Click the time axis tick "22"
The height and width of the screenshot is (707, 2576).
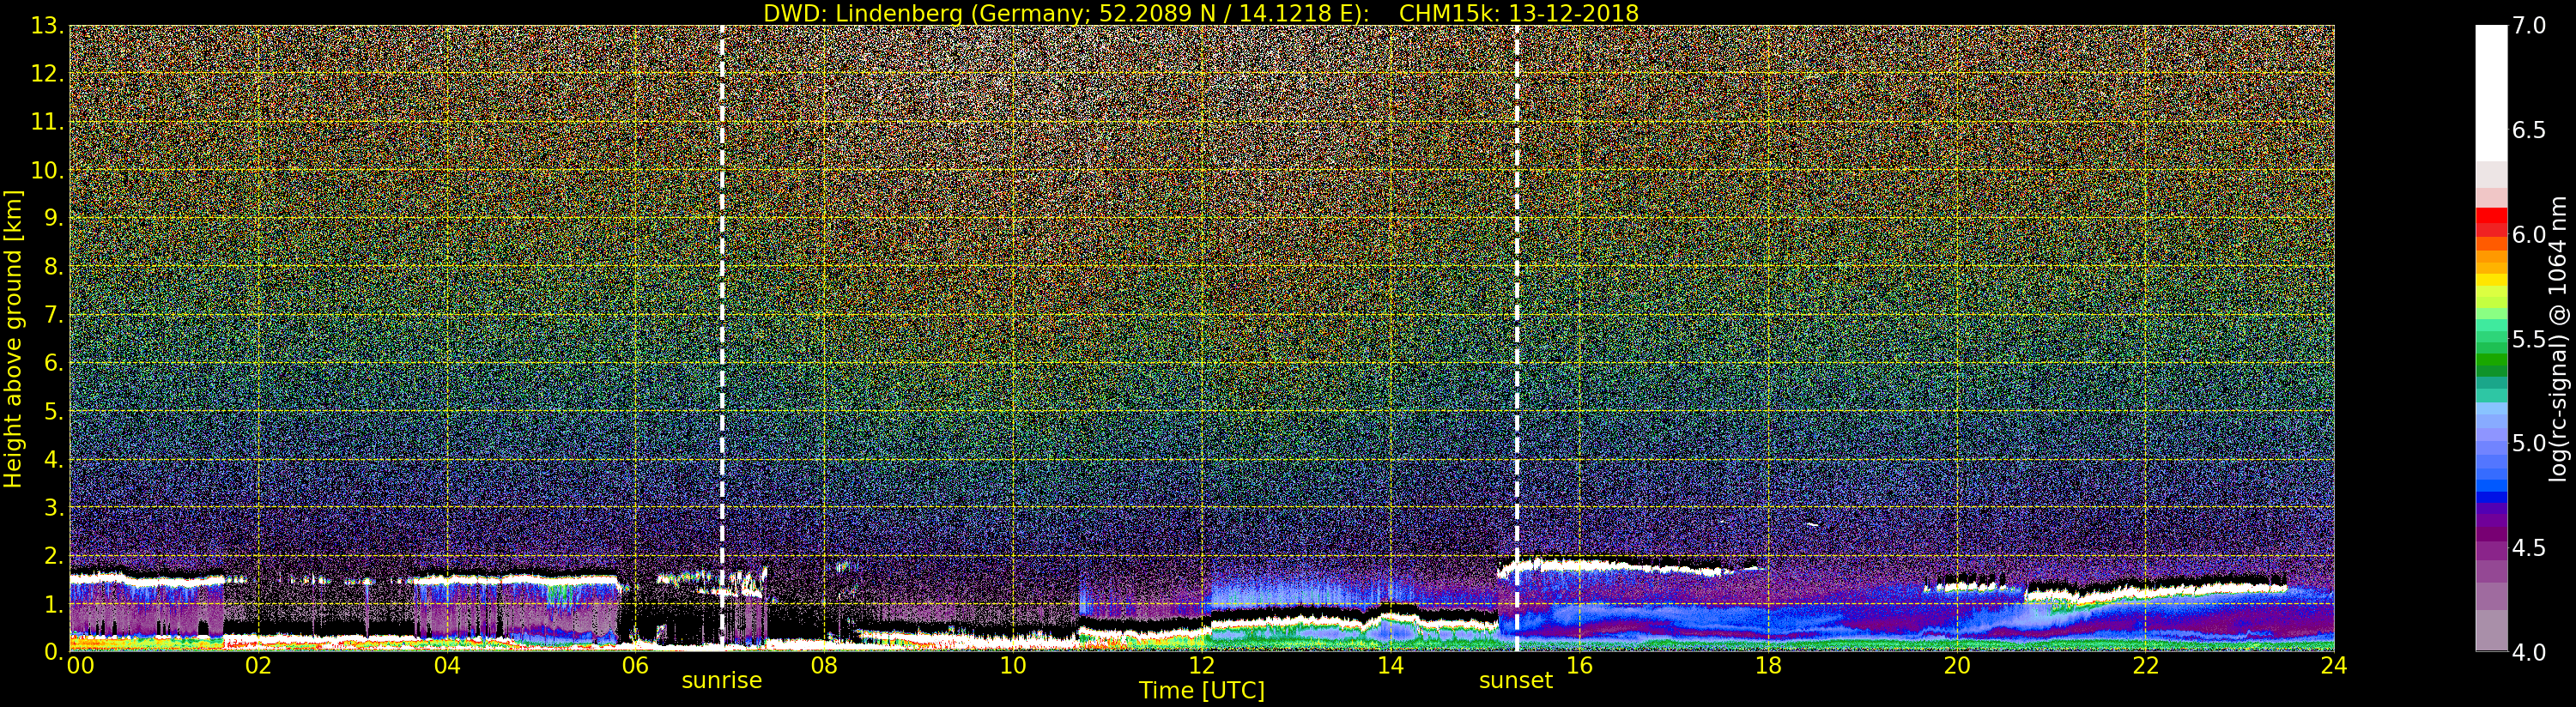click(2145, 666)
